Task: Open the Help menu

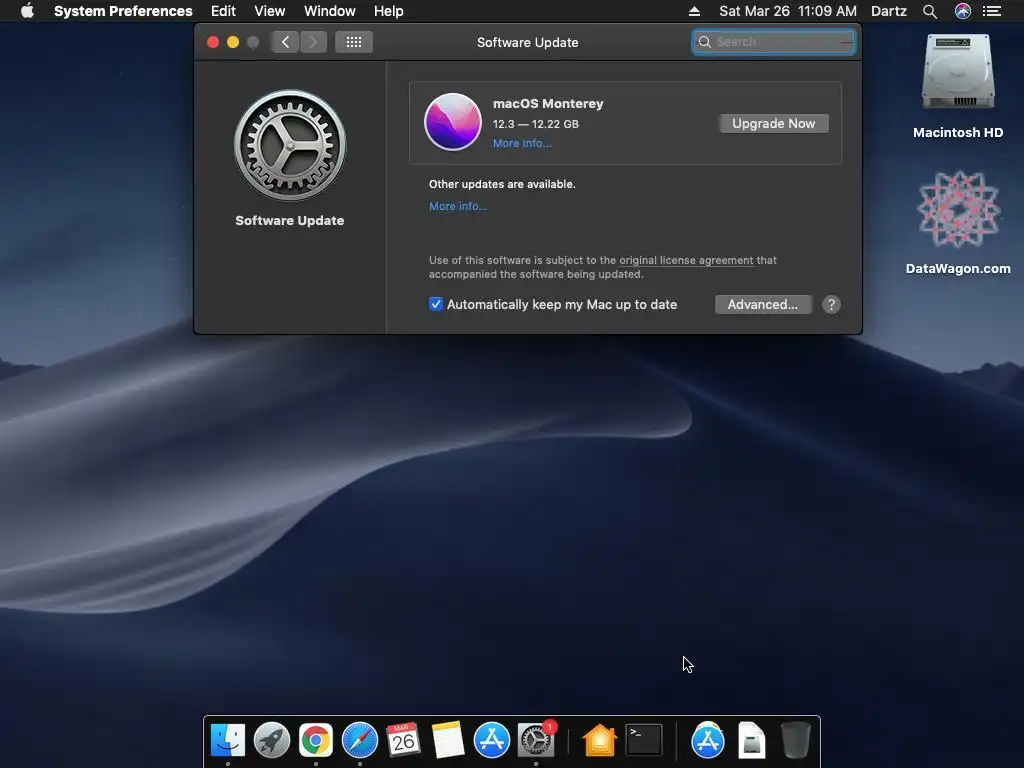Action: pos(389,11)
